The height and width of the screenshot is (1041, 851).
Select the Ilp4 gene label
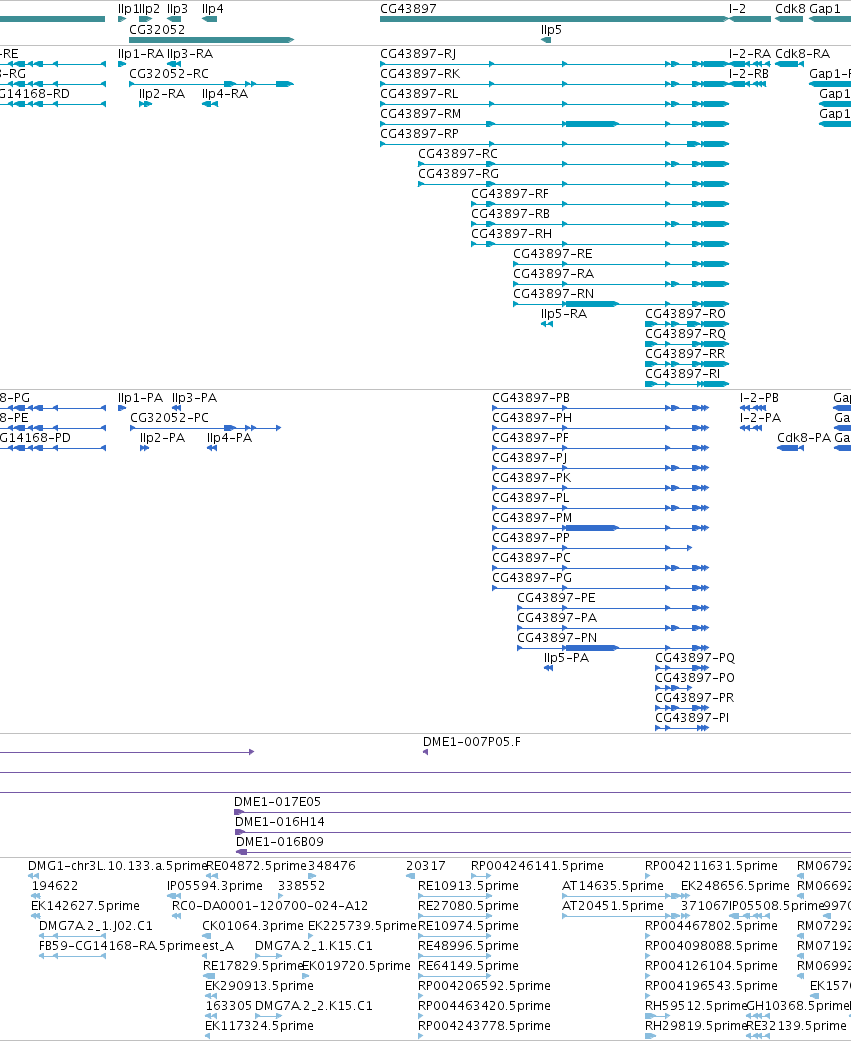coord(212,9)
